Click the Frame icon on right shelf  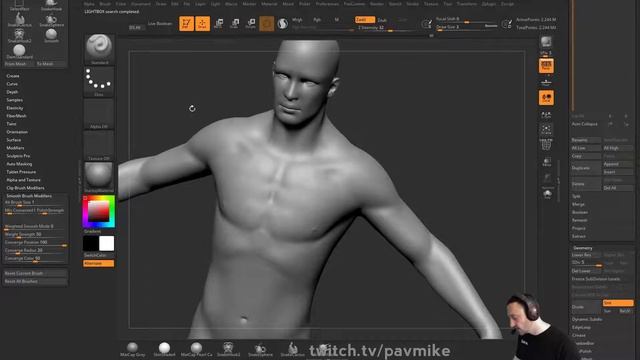pyautogui.click(x=546, y=130)
